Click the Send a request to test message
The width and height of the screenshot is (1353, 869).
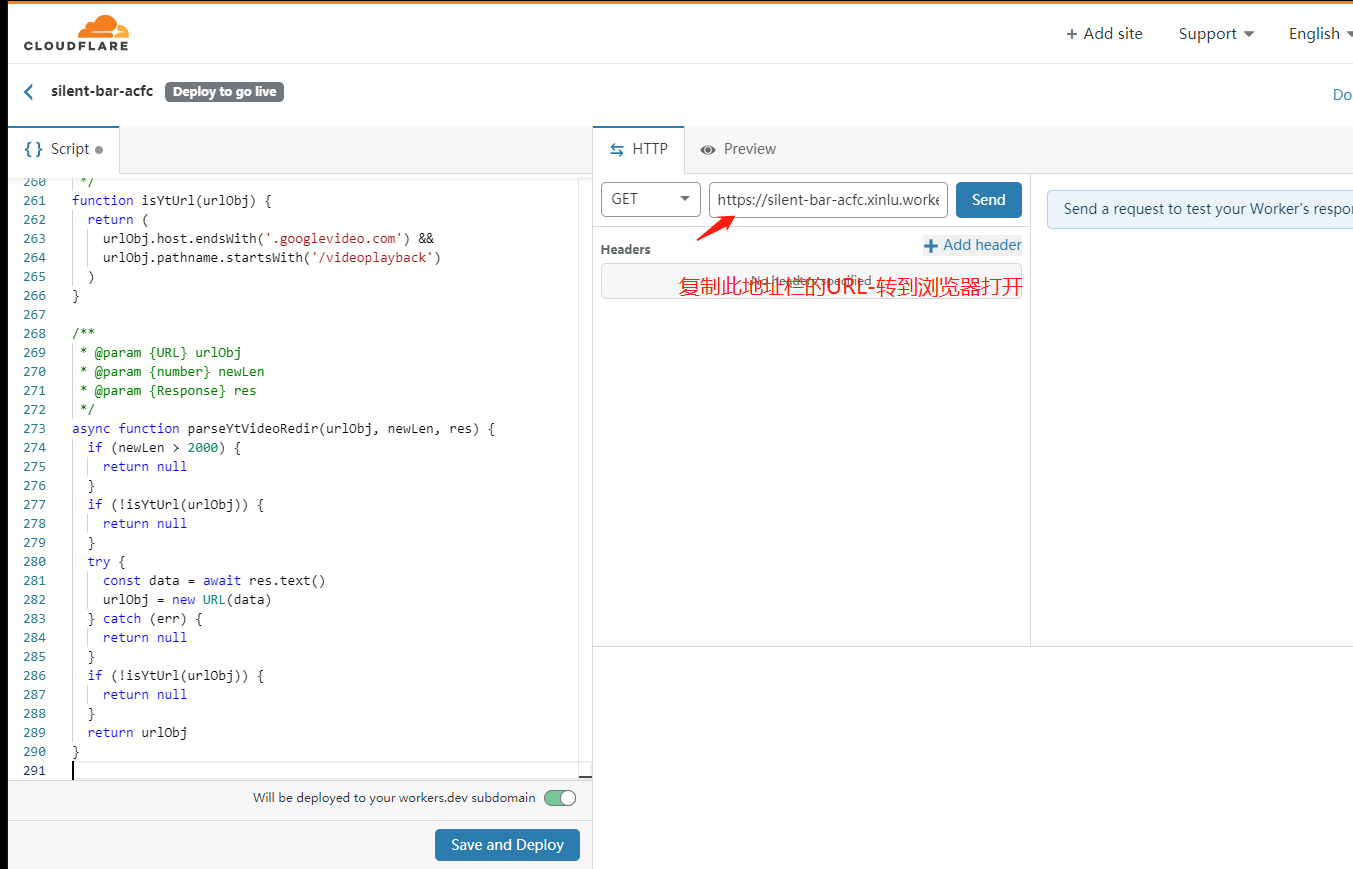coord(1207,209)
